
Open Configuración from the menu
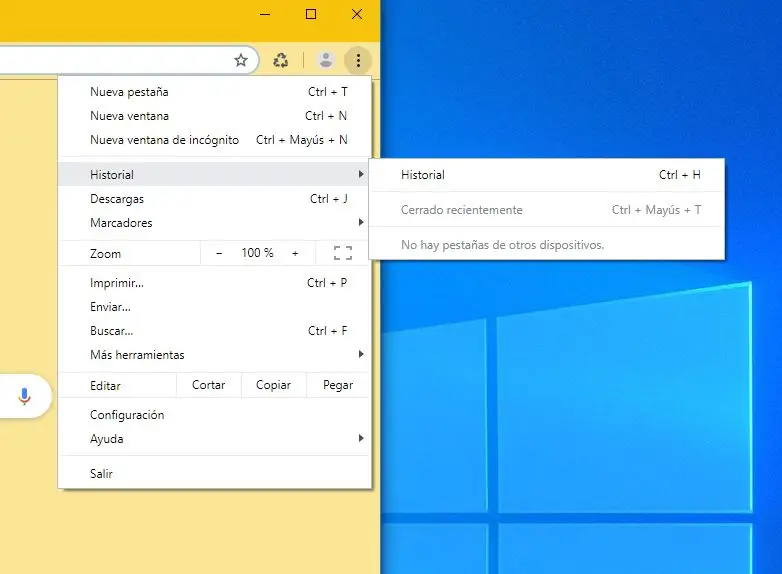click(x=215, y=415)
